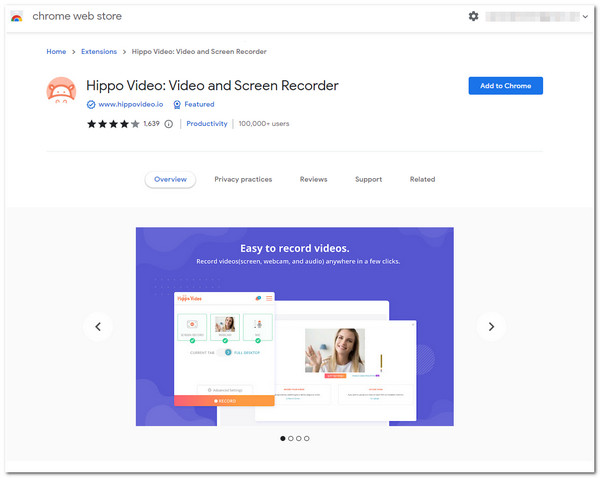
Task: Switch to Privacy practices tab
Action: (243, 179)
